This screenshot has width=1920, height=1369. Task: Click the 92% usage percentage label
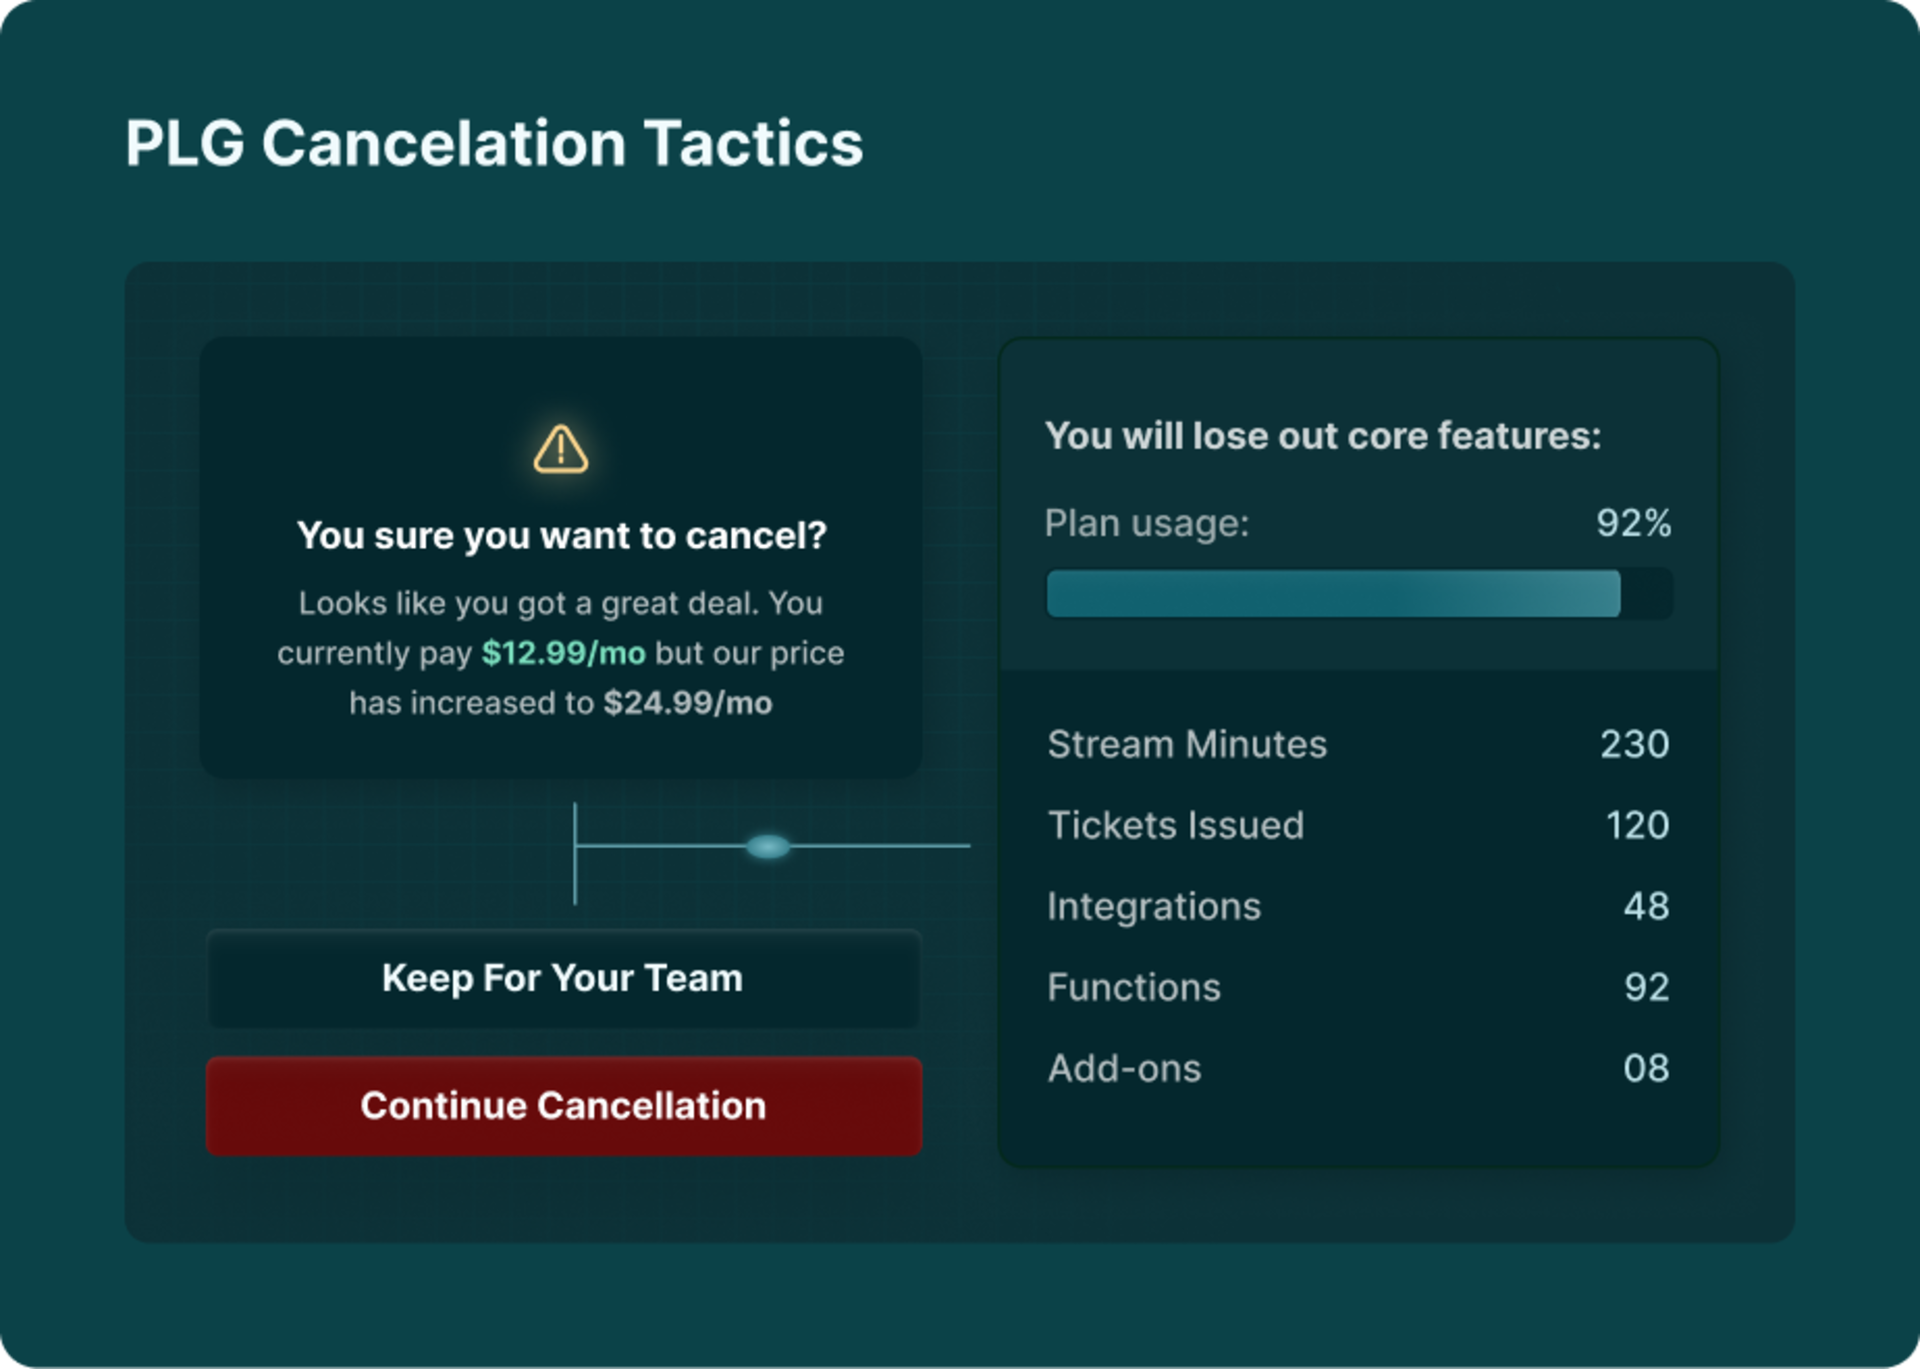pos(1632,522)
